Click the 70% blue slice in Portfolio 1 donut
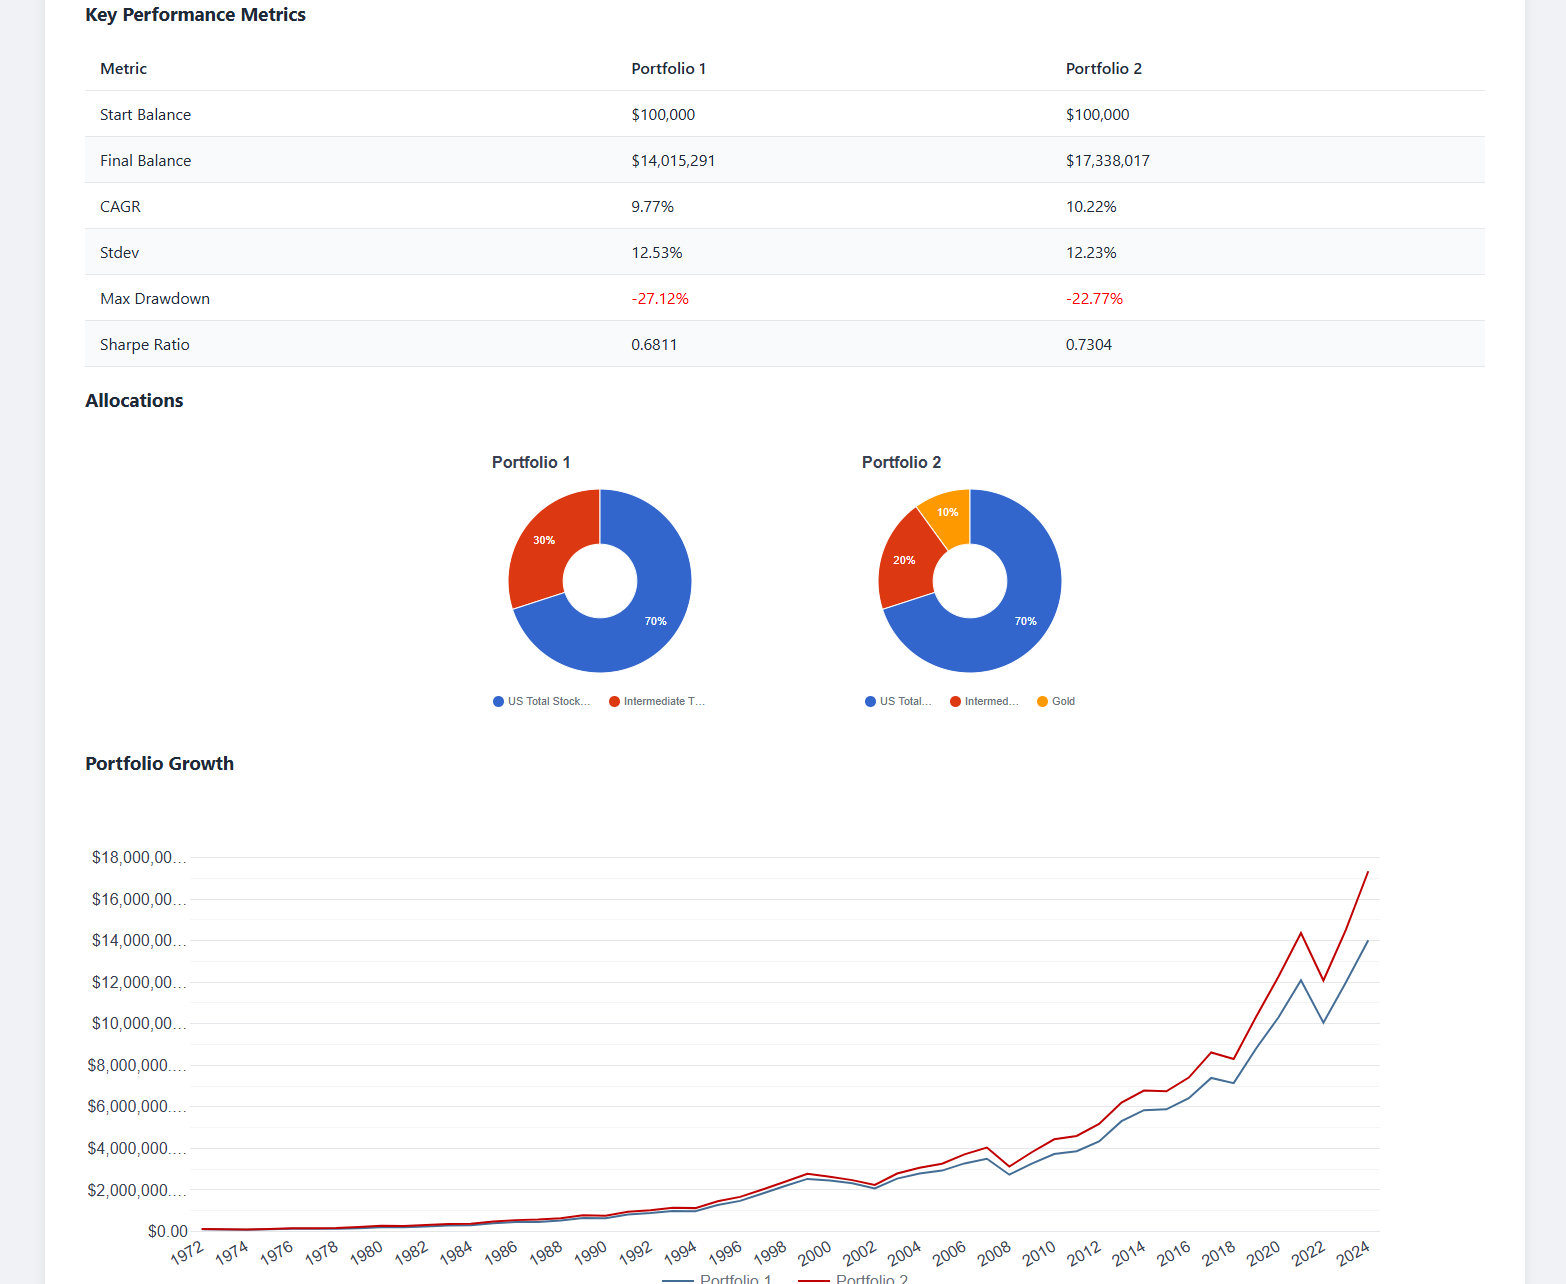Screen dimensions: 1566x1284 (x=657, y=620)
